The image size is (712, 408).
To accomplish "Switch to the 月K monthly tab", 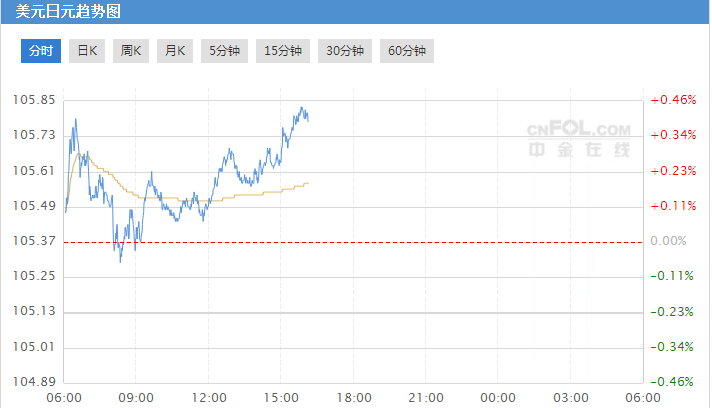I will pos(175,51).
